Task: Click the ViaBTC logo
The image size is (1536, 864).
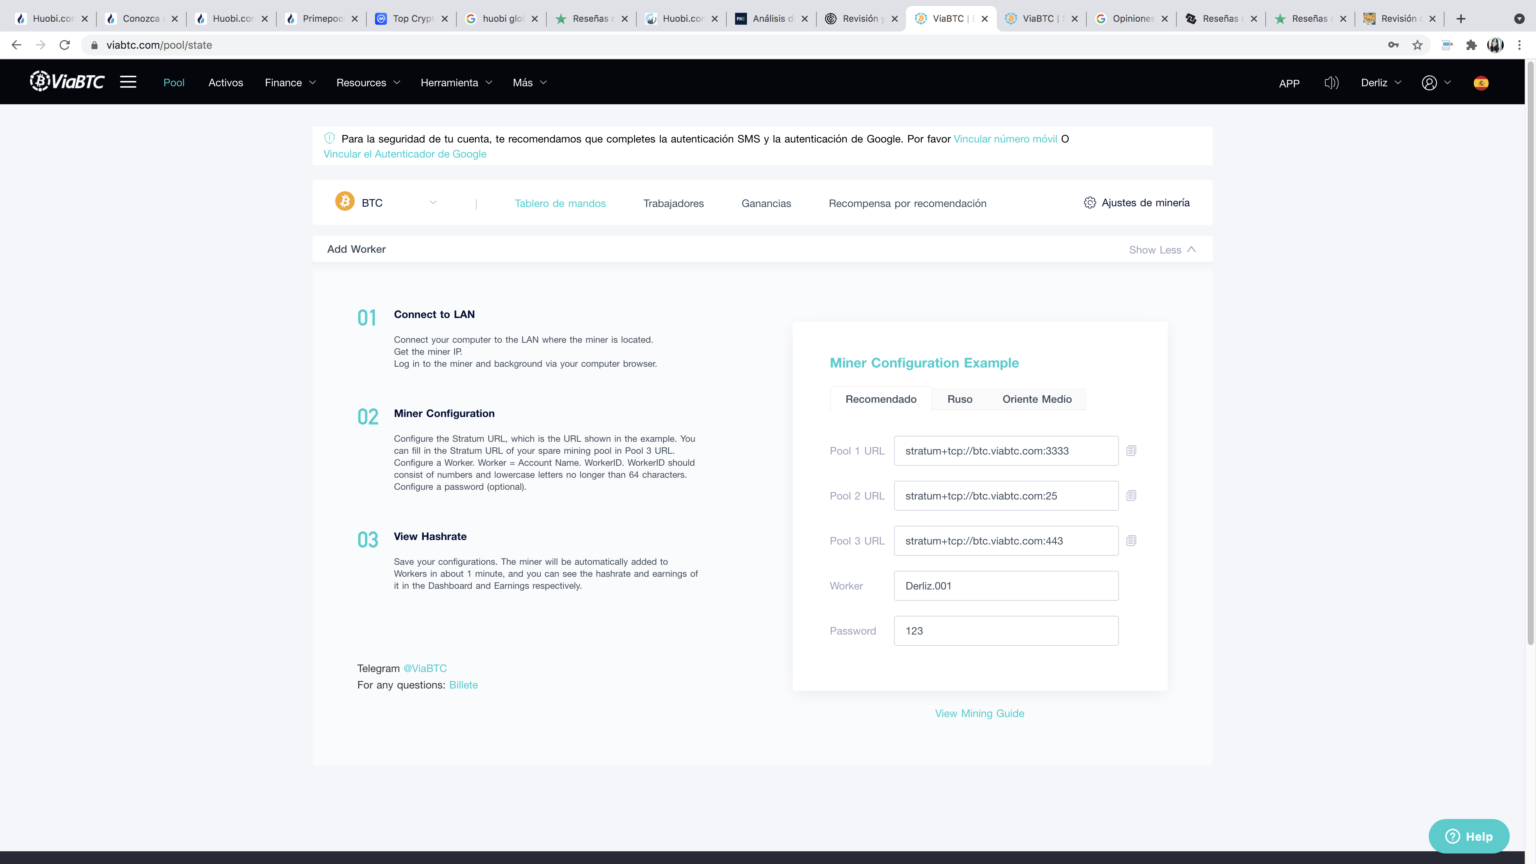Action: 68,81
